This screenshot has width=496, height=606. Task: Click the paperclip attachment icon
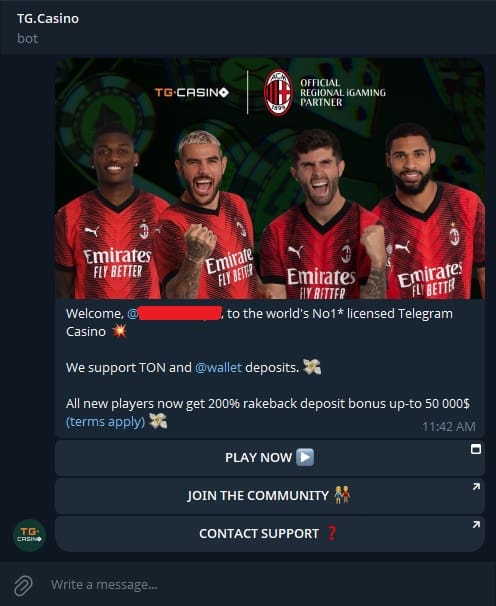click(x=23, y=585)
